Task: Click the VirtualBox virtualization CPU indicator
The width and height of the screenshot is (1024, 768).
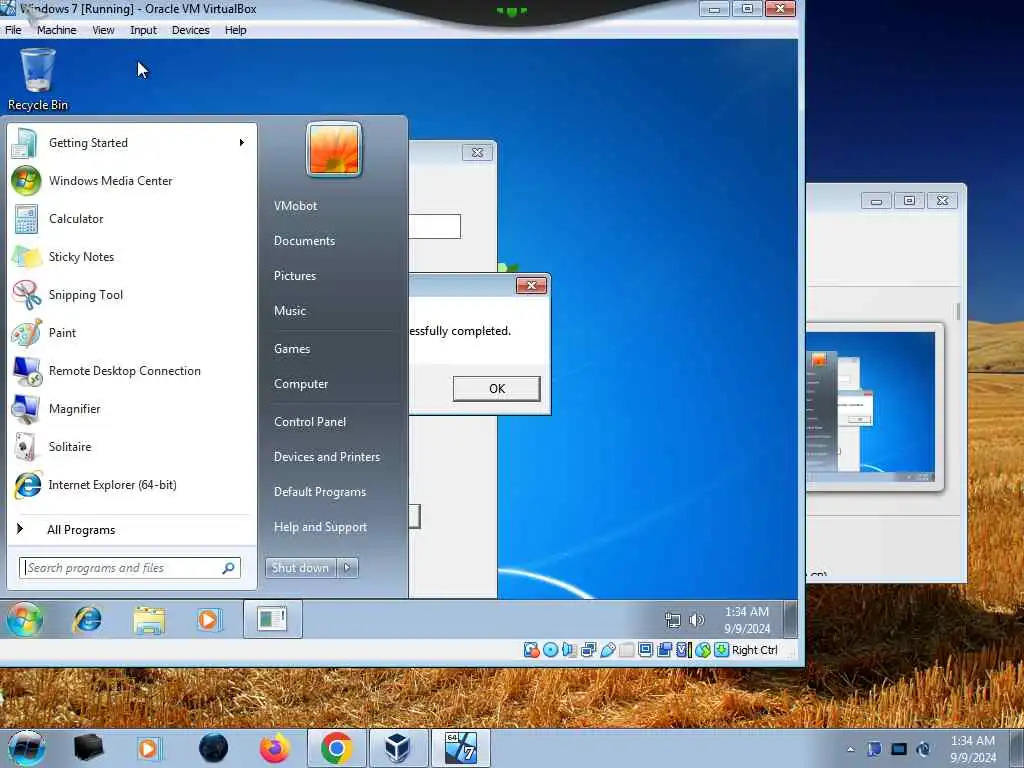Action: 683,650
